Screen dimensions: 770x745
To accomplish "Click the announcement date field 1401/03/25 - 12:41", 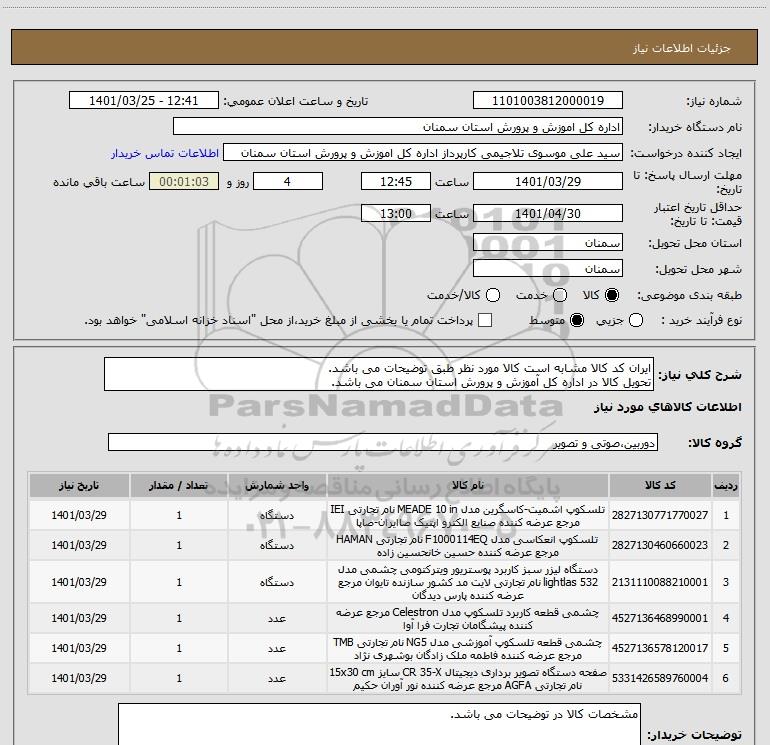I will coord(143,100).
